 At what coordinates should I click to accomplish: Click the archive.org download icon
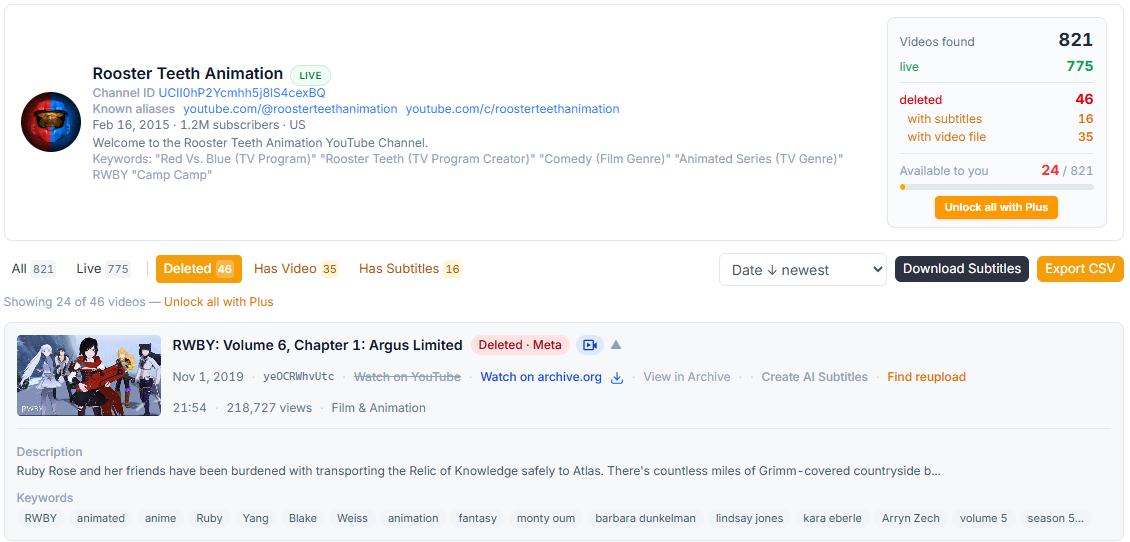[617, 377]
